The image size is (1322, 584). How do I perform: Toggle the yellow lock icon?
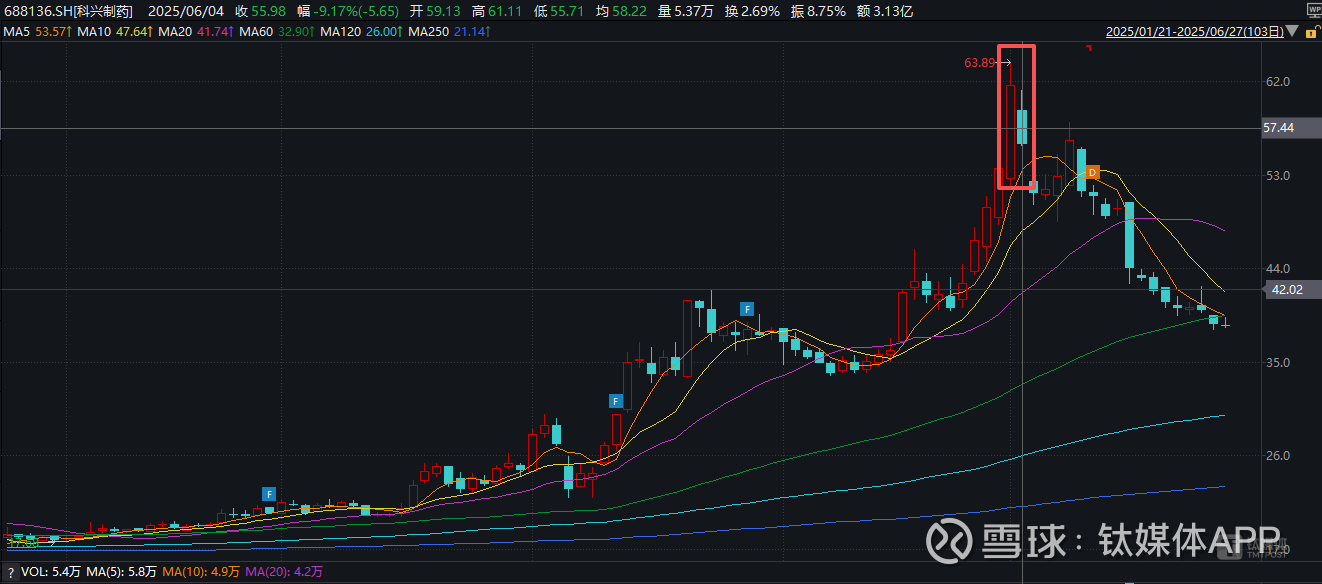[1312, 32]
